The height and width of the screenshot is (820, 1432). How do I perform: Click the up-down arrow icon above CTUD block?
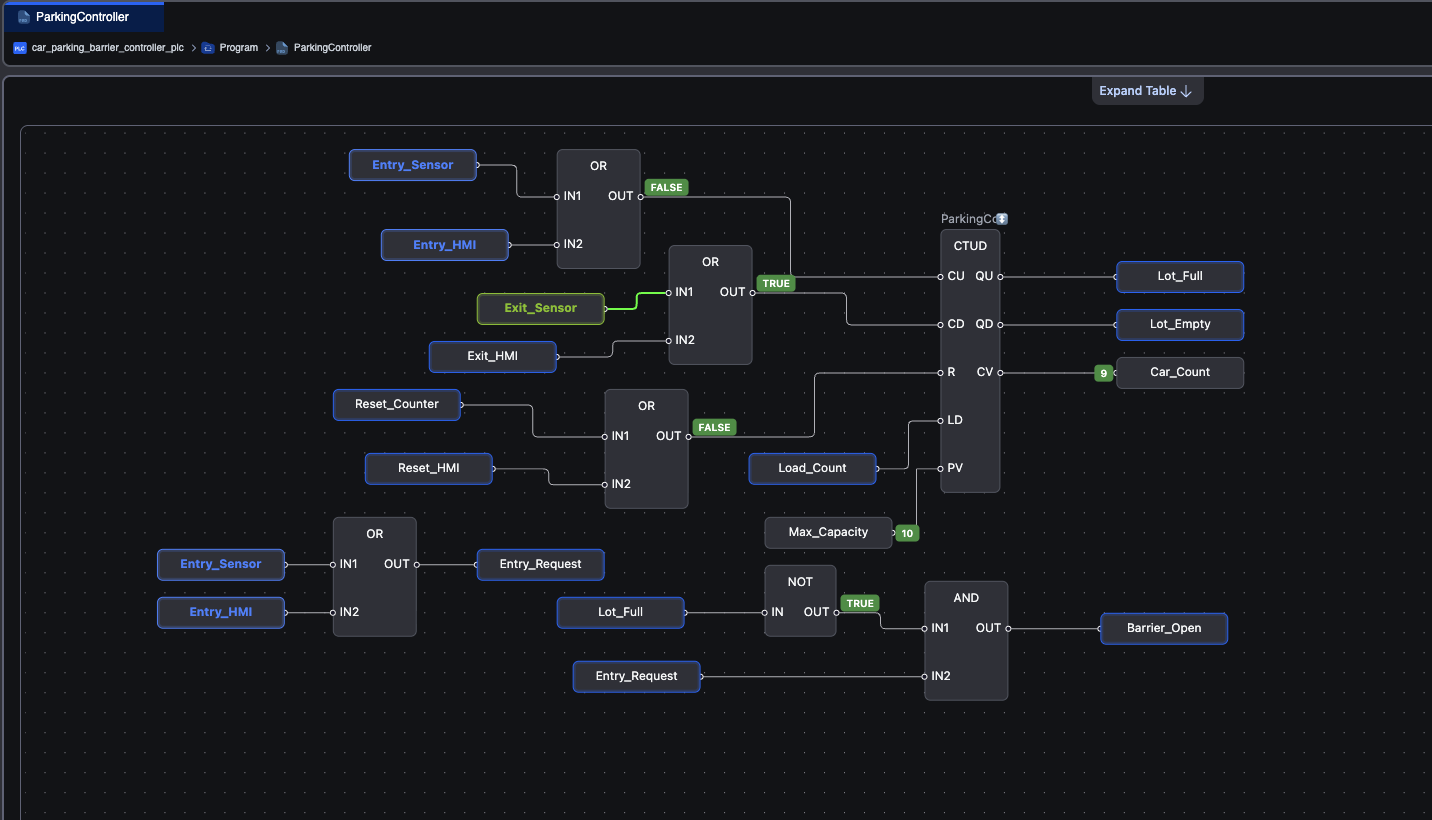(x=1002, y=219)
